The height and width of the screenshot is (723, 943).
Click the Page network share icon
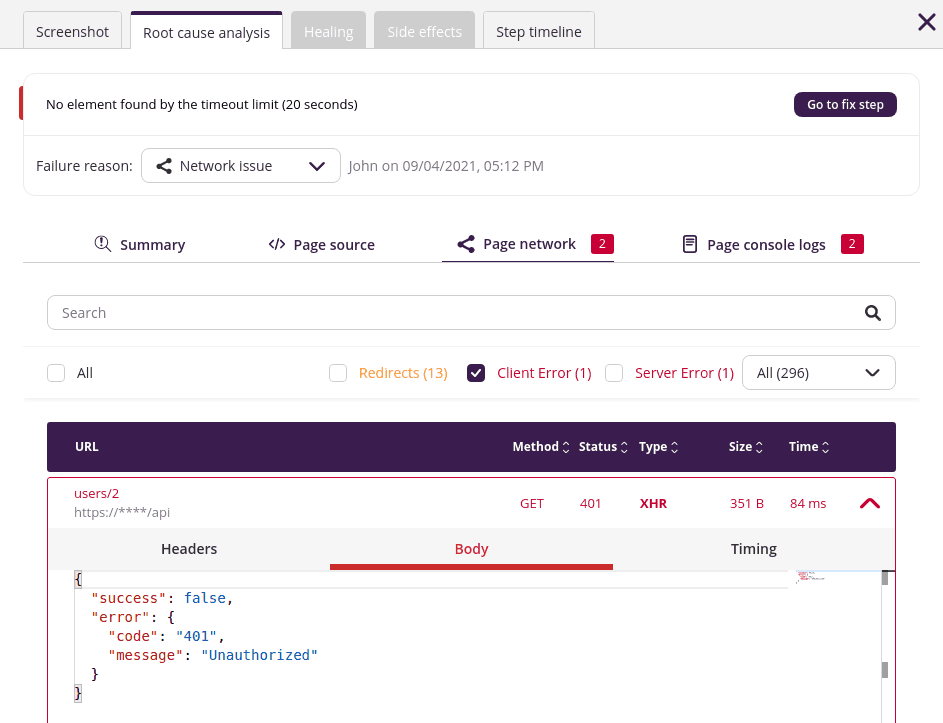click(x=465, y=243)
